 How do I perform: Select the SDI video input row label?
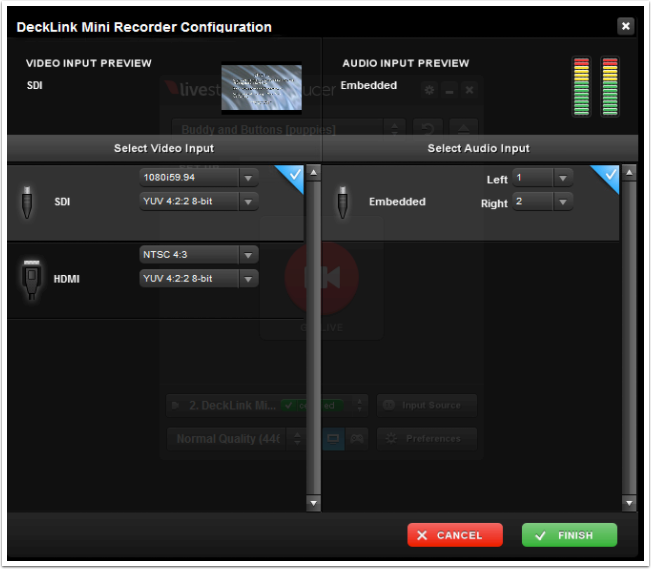pos(62,202)
